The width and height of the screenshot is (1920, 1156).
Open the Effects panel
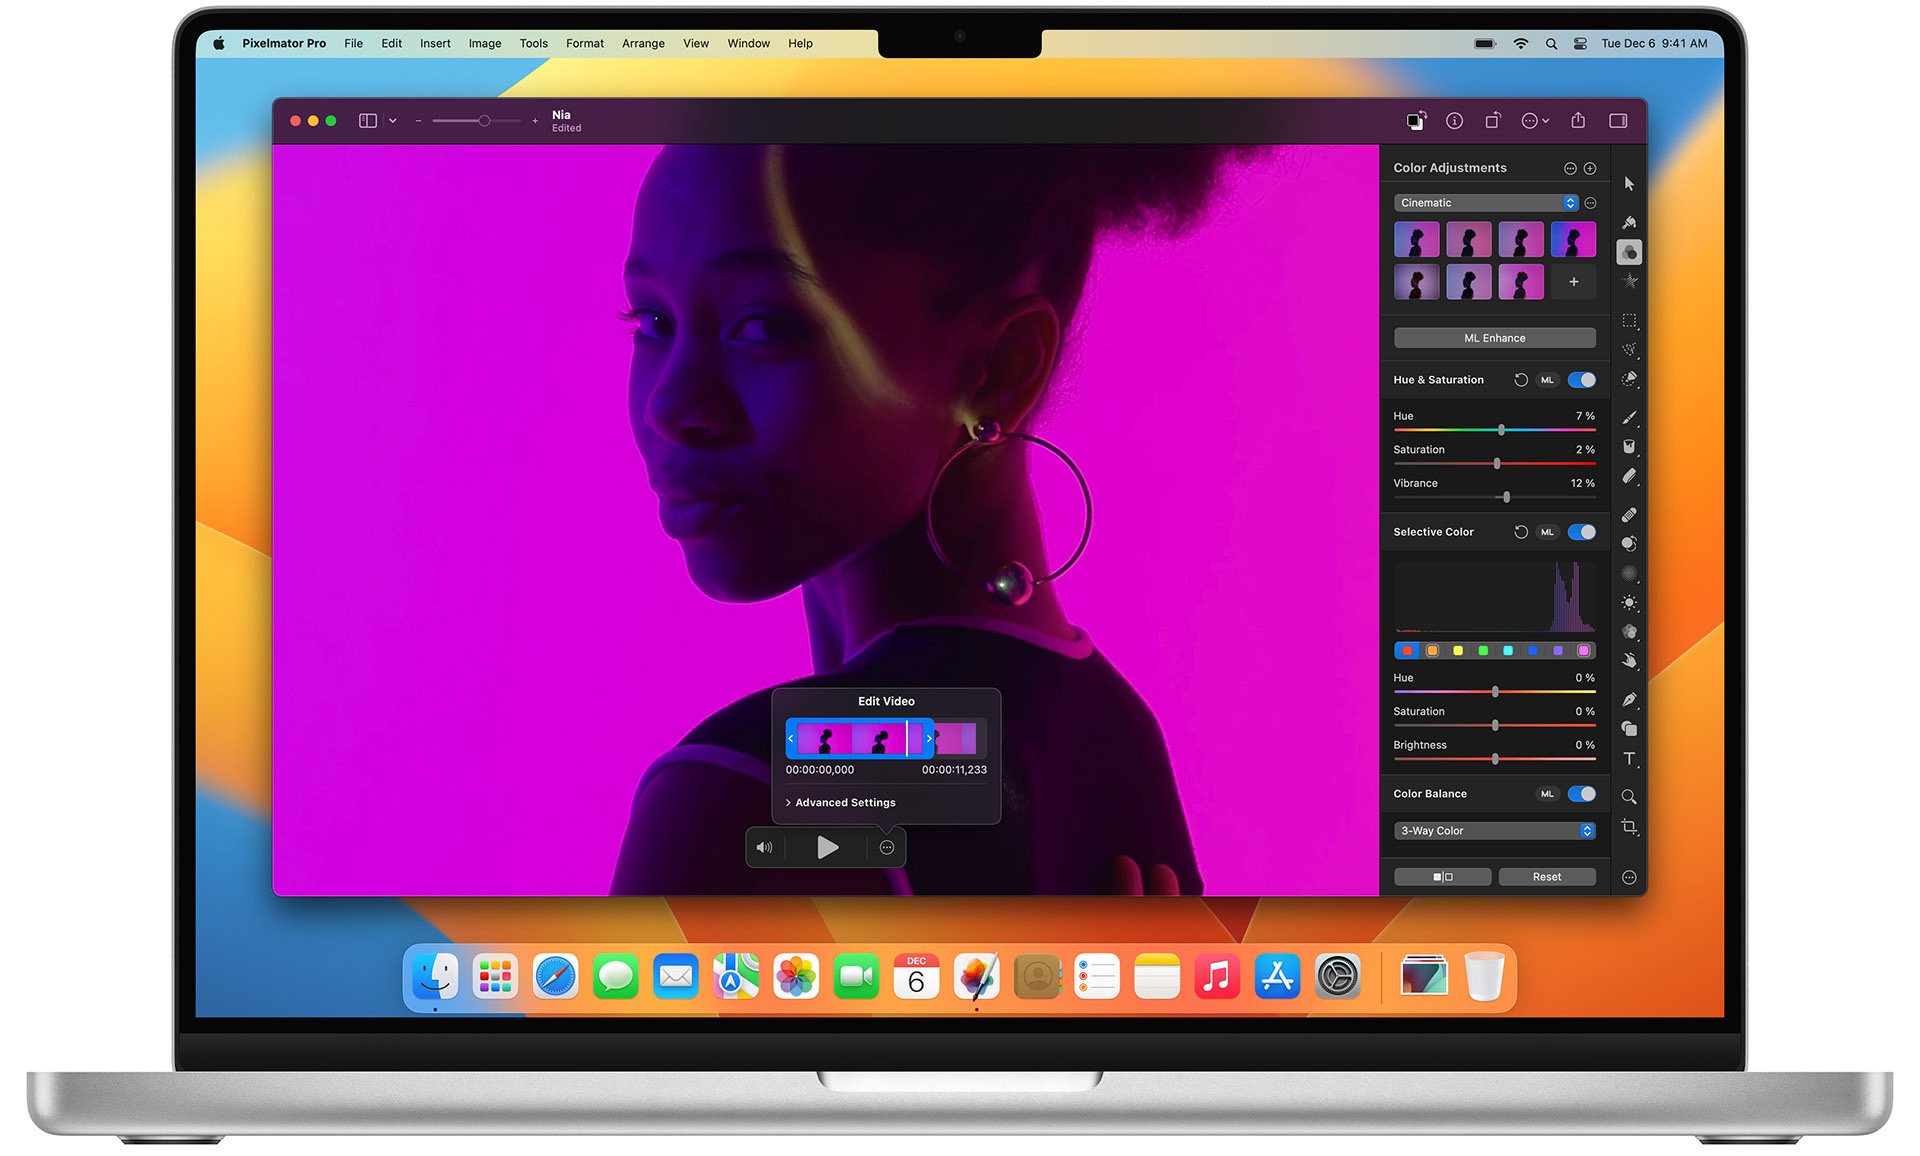(x=1629, y=283)
